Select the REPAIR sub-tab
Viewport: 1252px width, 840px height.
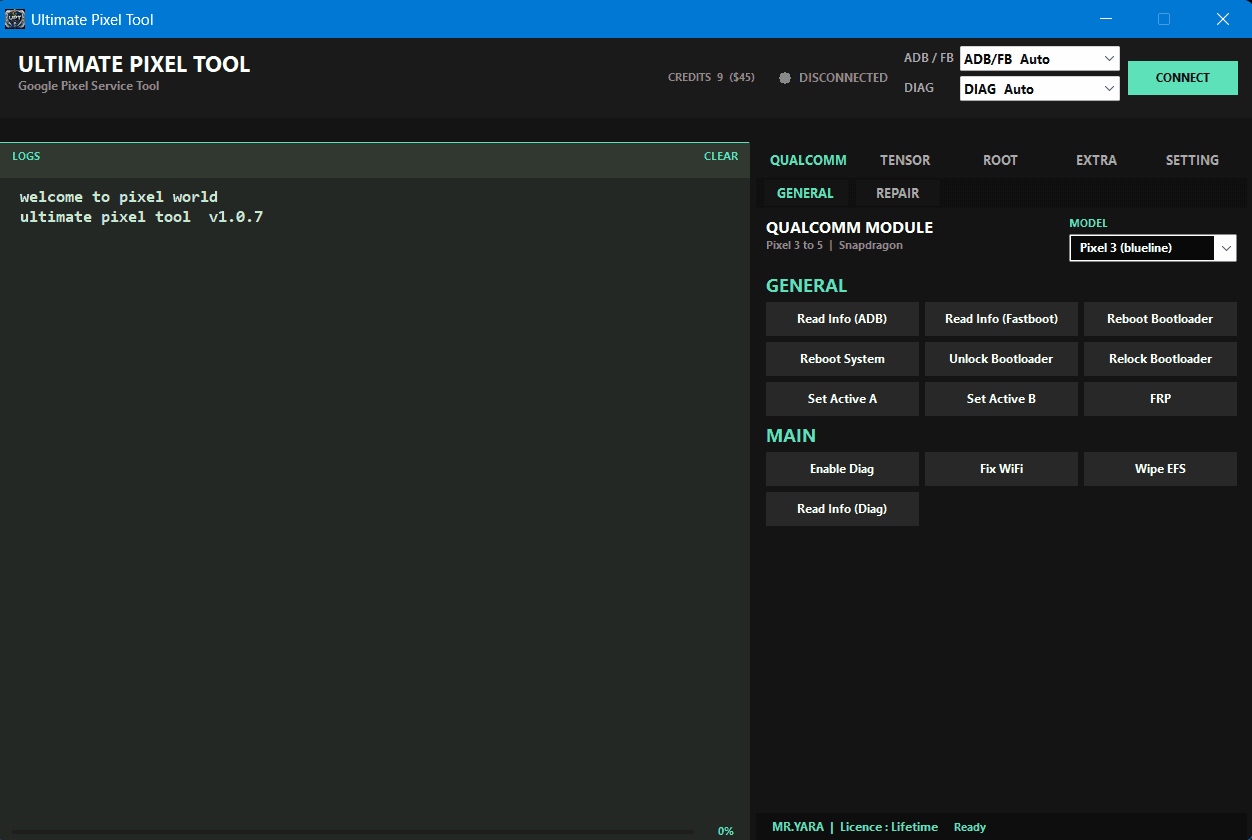[898, 193]
